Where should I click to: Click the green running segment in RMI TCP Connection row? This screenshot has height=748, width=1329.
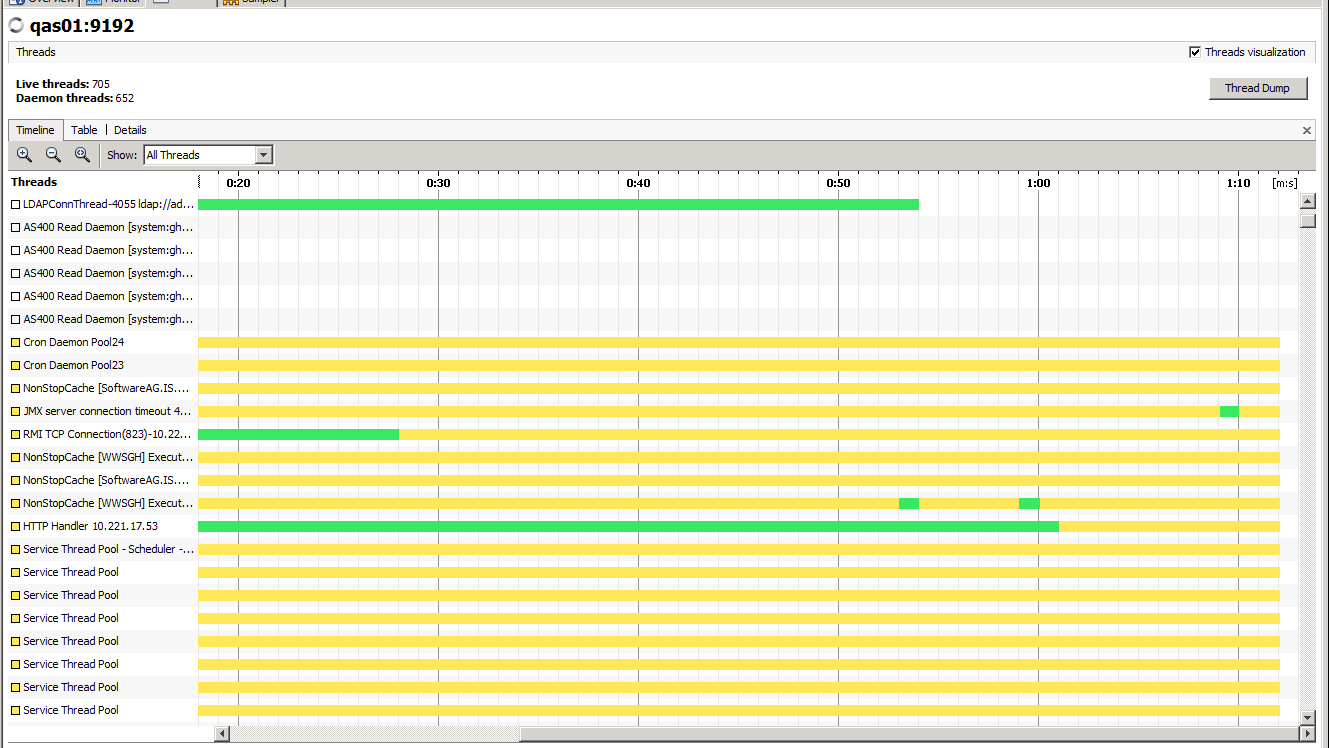coord(298,434)
